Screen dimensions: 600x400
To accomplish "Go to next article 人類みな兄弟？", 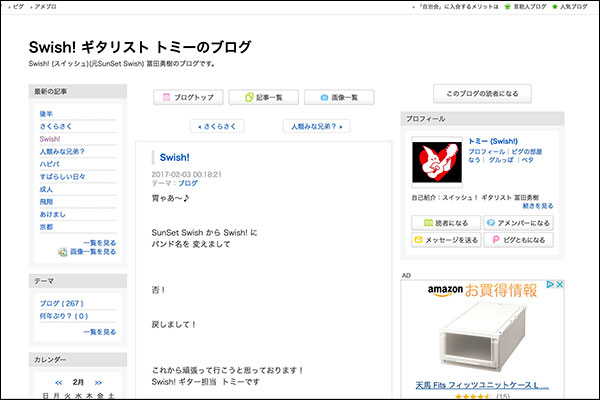I will (316, 127).
